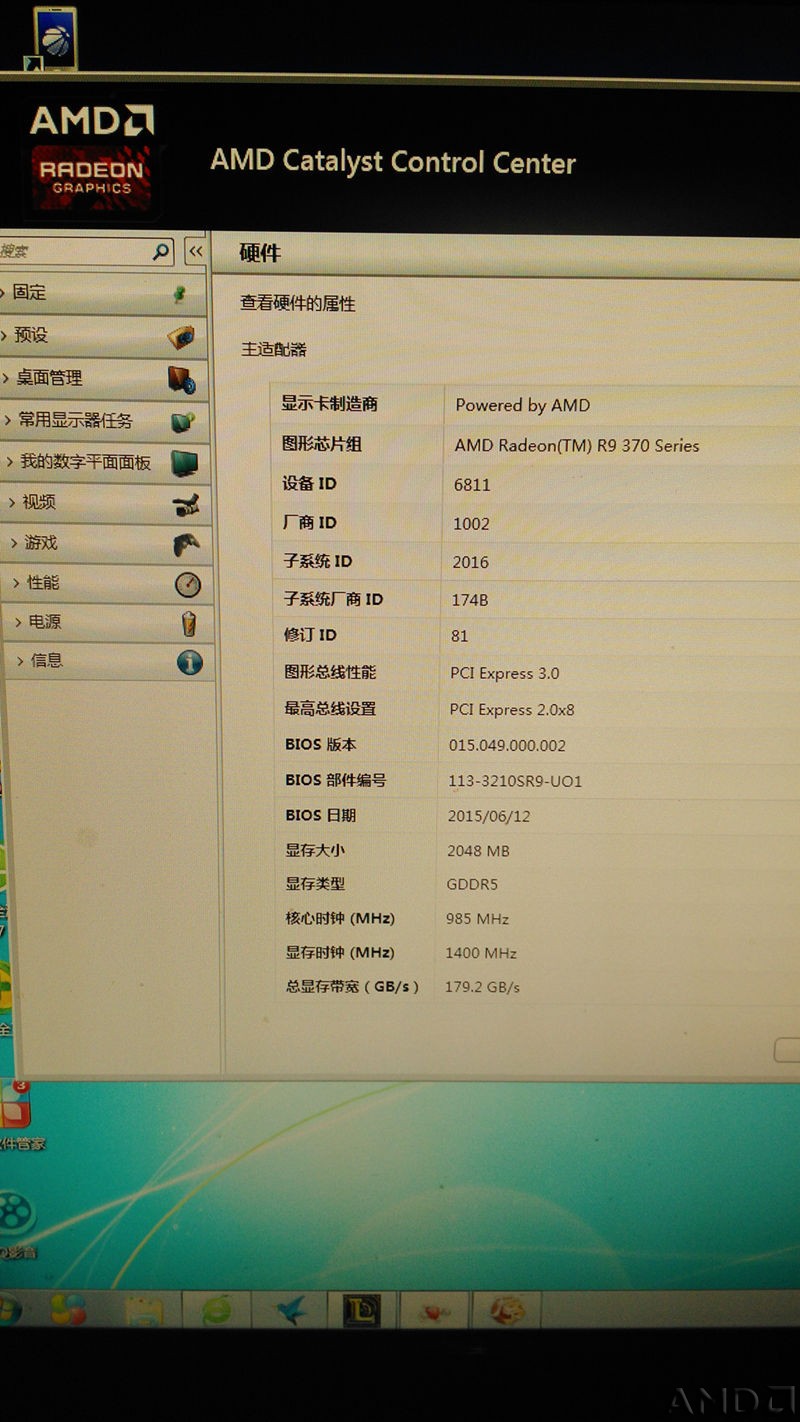
Task: Click the 查看硬件的属性 description text
Action: (x=298, y=303)
